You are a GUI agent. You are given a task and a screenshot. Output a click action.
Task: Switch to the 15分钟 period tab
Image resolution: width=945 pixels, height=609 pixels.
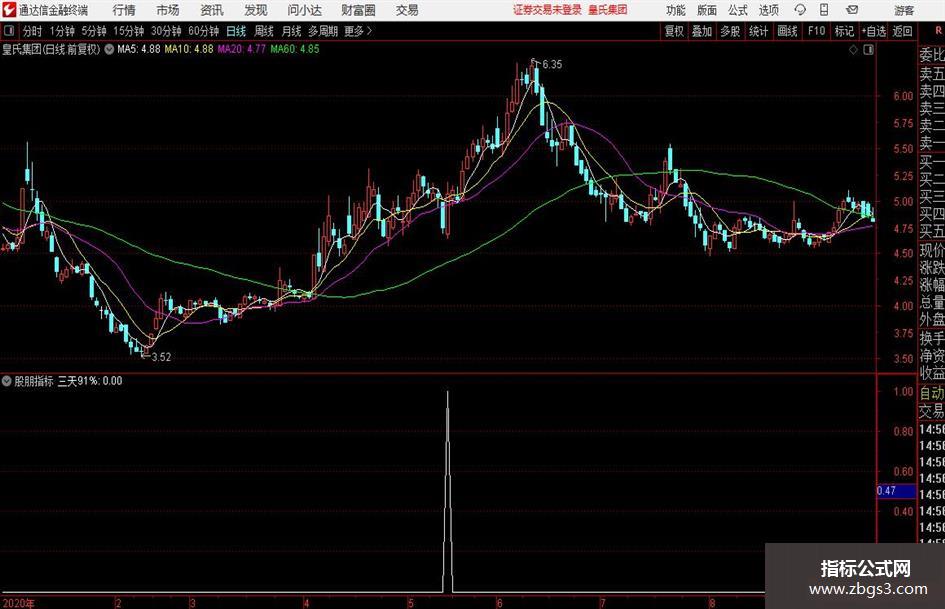pyautogui.click(x=129, y=31)
